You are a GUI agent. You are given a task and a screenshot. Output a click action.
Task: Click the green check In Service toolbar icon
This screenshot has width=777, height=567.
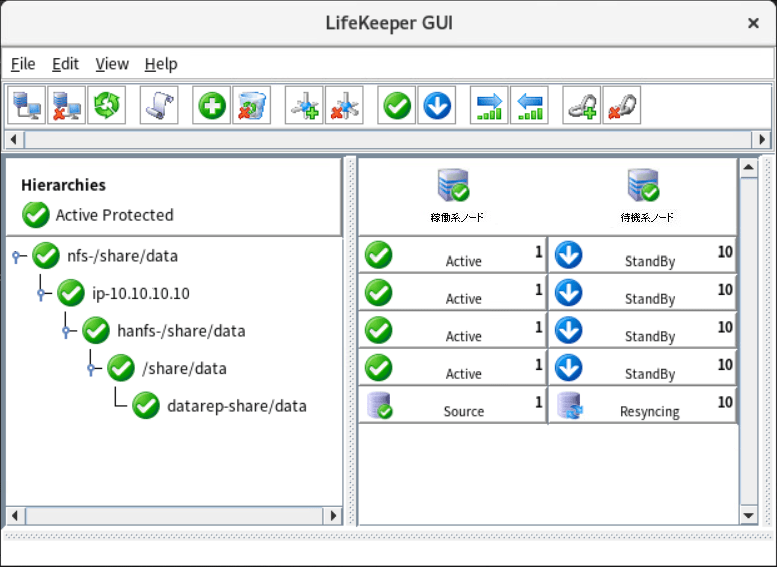(x=396, y=105)
